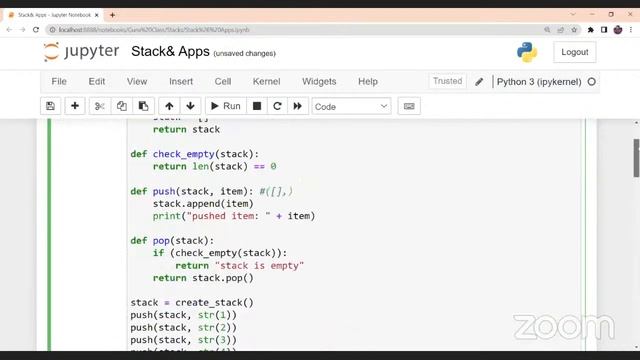Rename the Stack& Apps notebook title
The width and height of the screenshot is (640, 360).
[170, 51]
